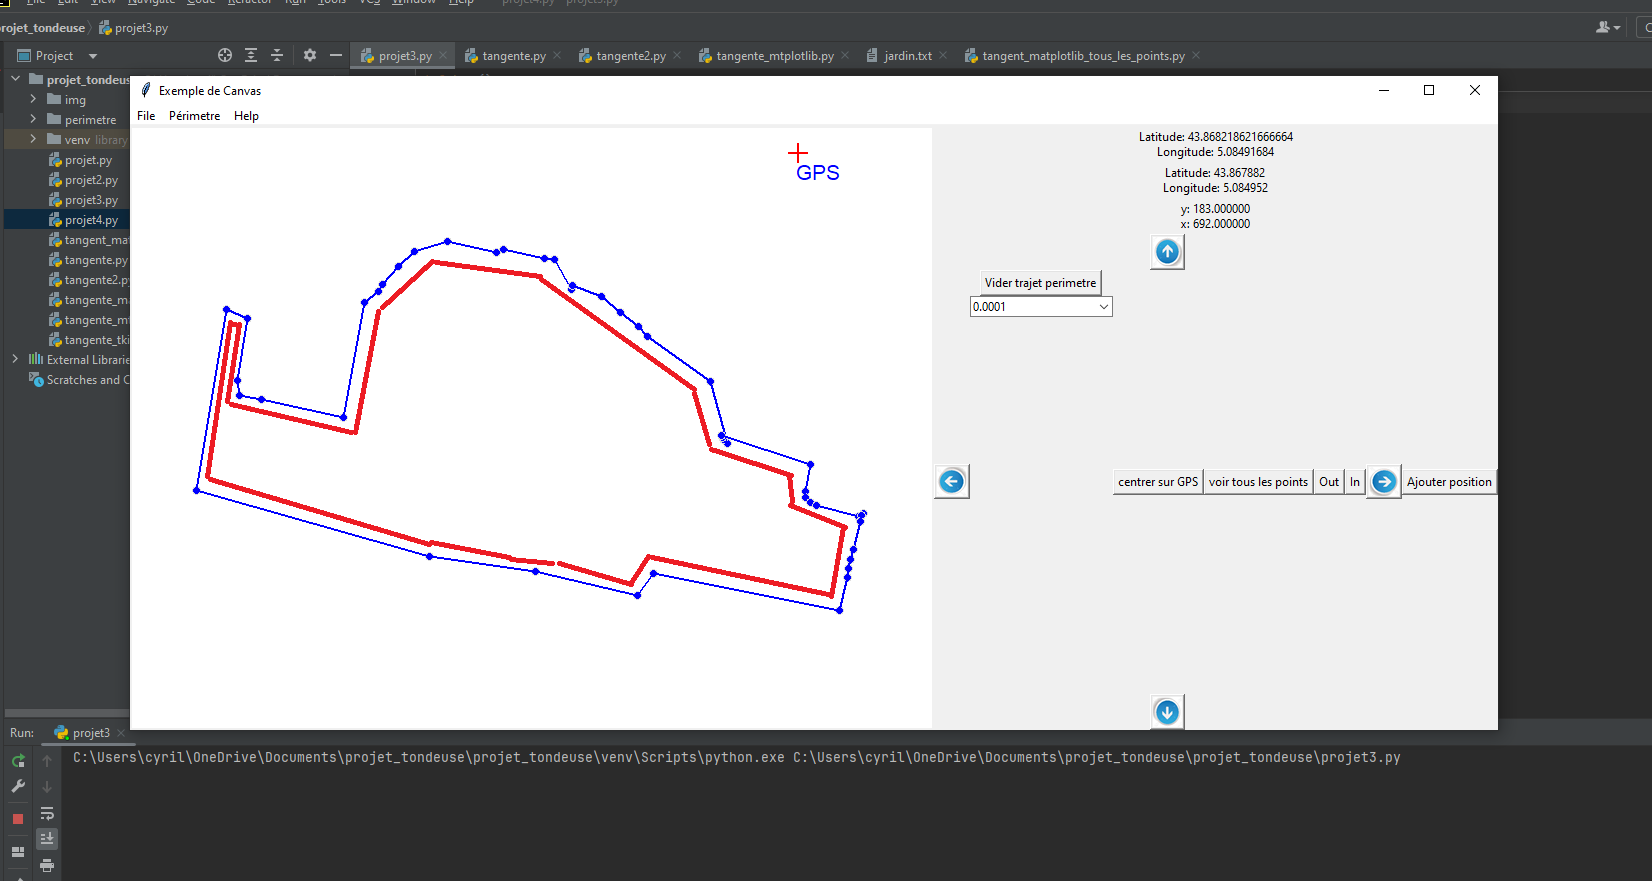Click the Tk feather icon in title bar
1652x881 pixels.
(x=146, y=90)
